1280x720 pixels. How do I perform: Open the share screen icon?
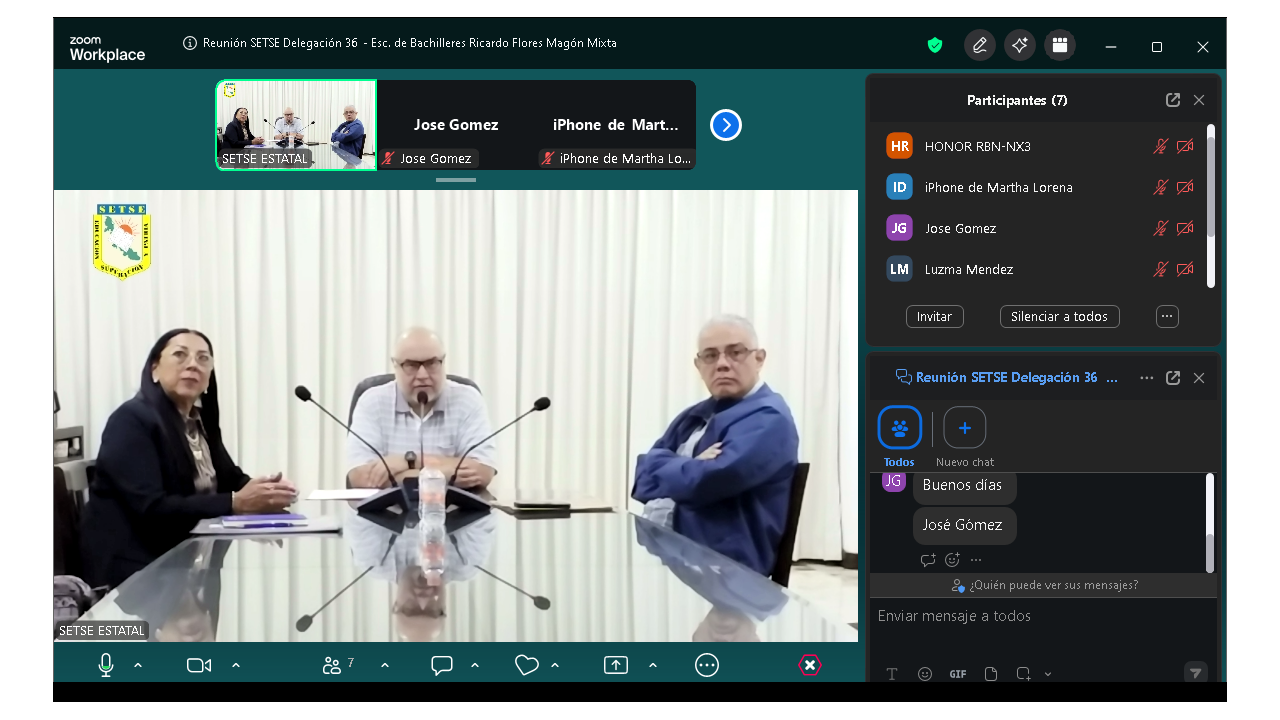tap(616, 665)
